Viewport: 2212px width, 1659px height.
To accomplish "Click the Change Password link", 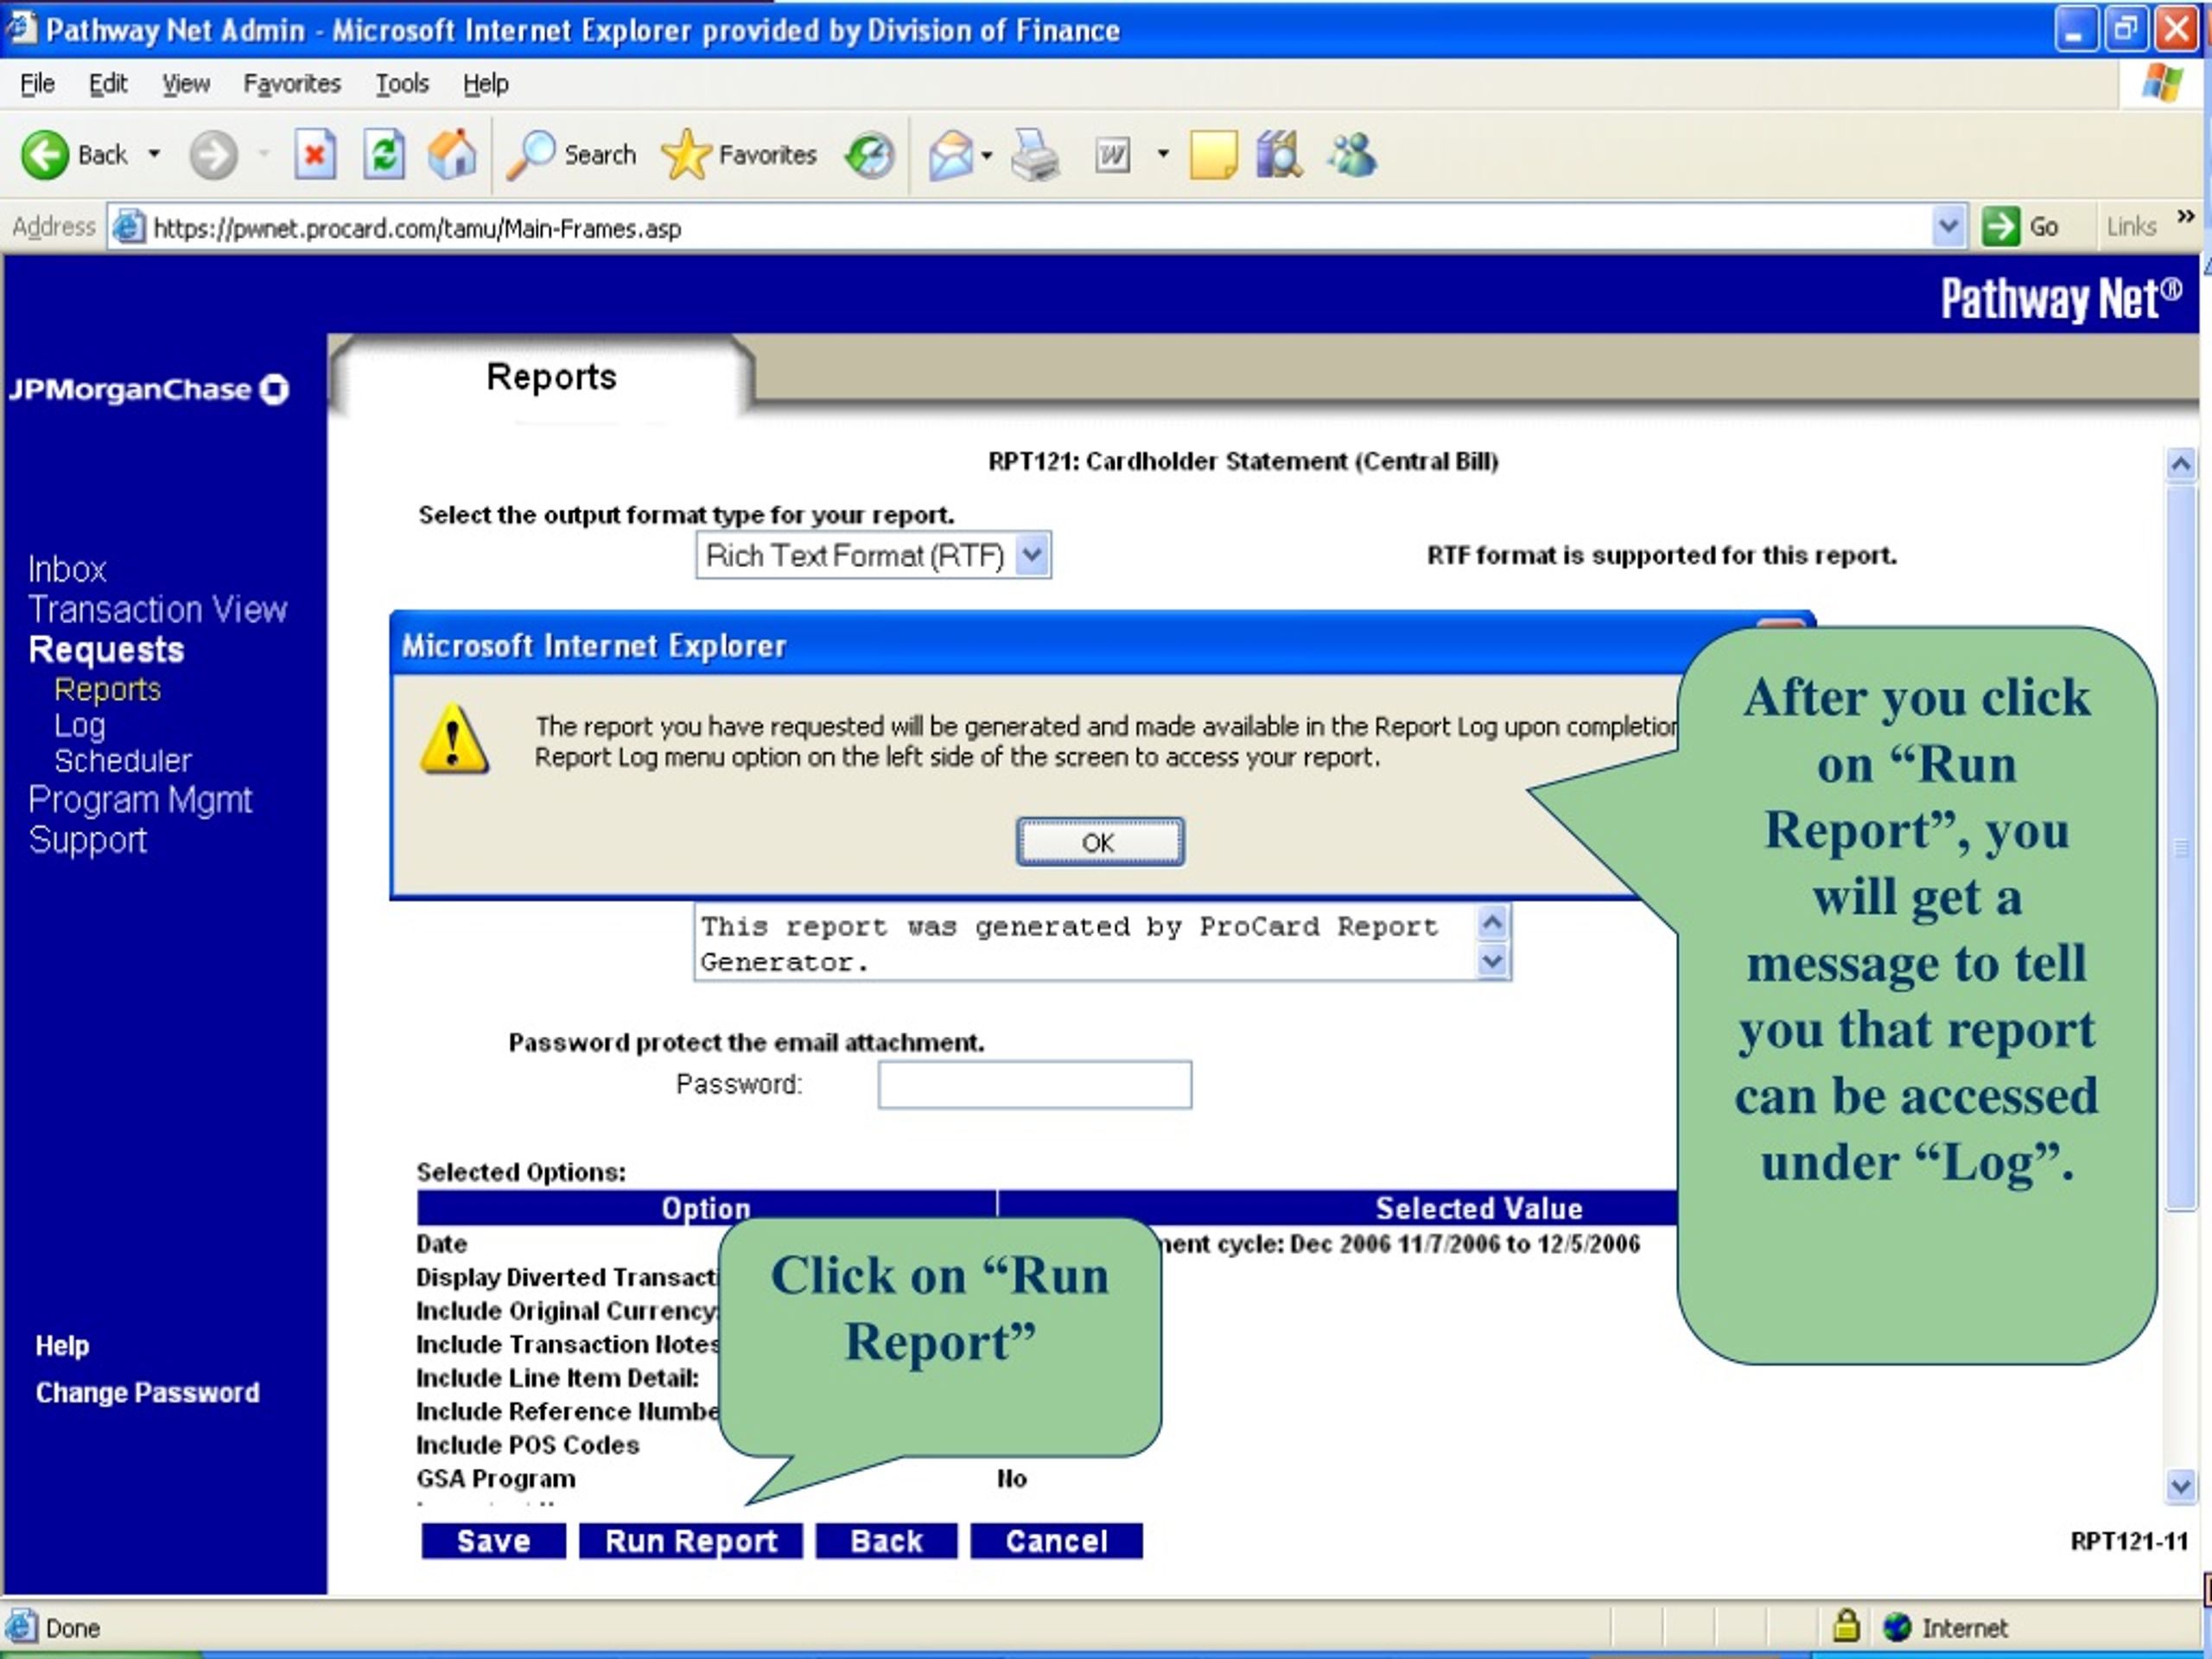I will pyautogui.click(x=148, y=1393).
